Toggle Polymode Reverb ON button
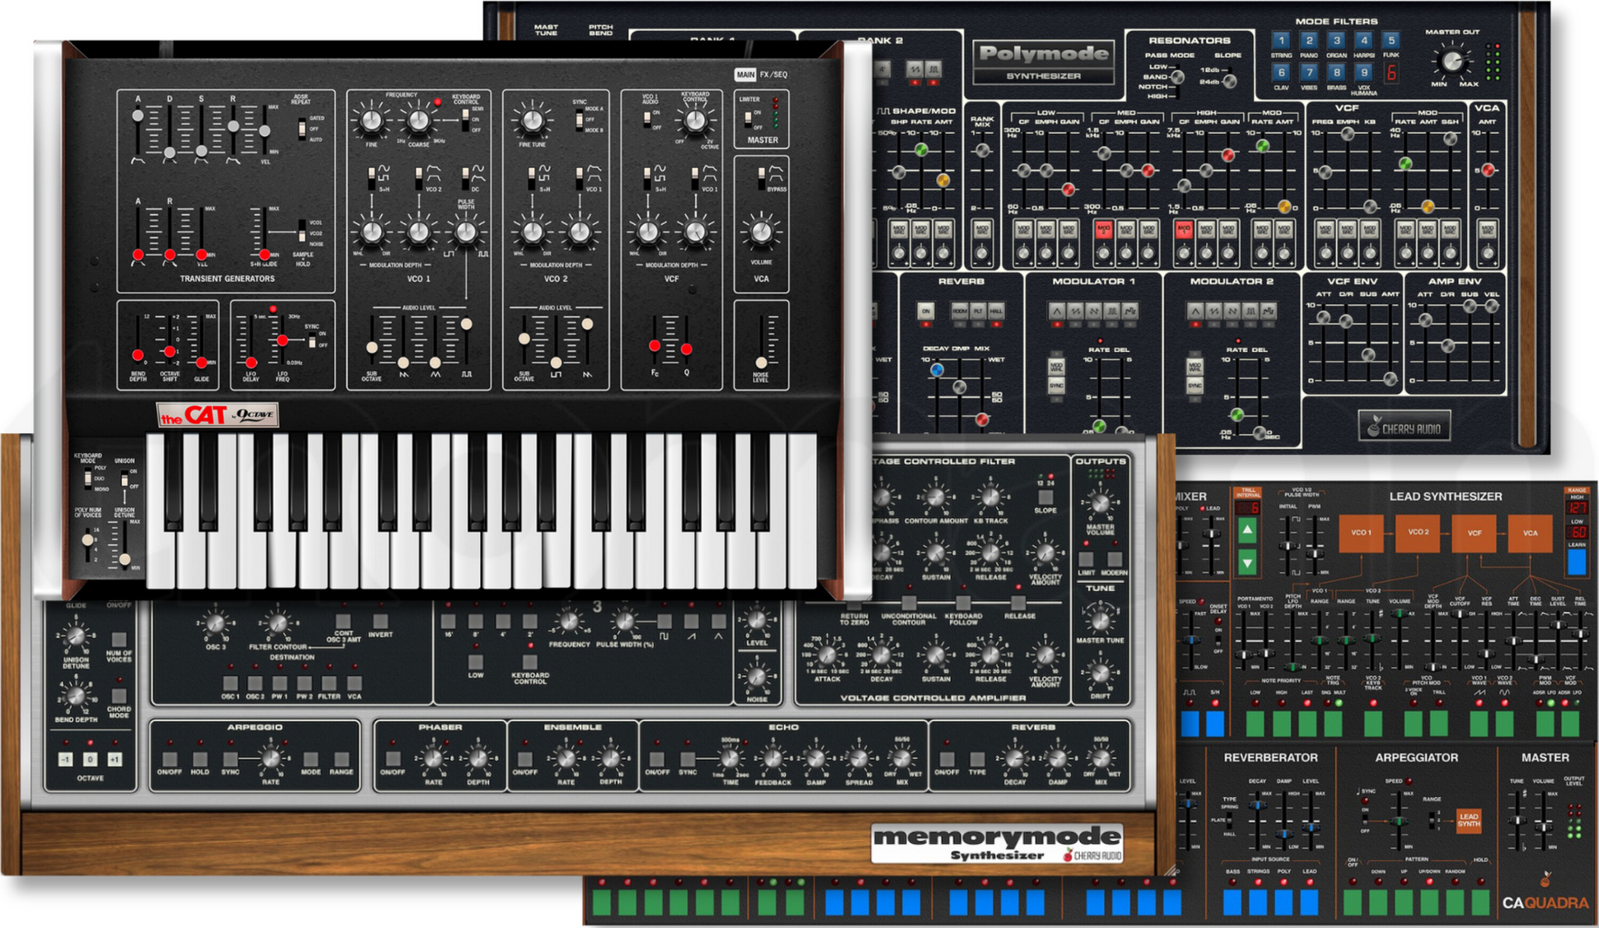Image resolution: width=1599 pixels, height=928 pixels. 926,312
